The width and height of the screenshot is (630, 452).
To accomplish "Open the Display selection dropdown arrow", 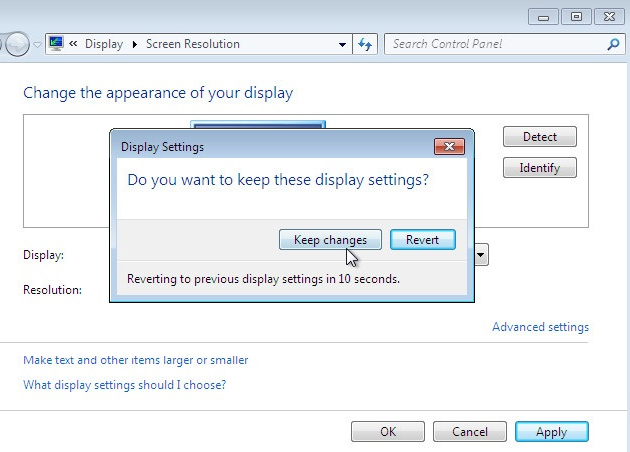I will tap(481, 255).
